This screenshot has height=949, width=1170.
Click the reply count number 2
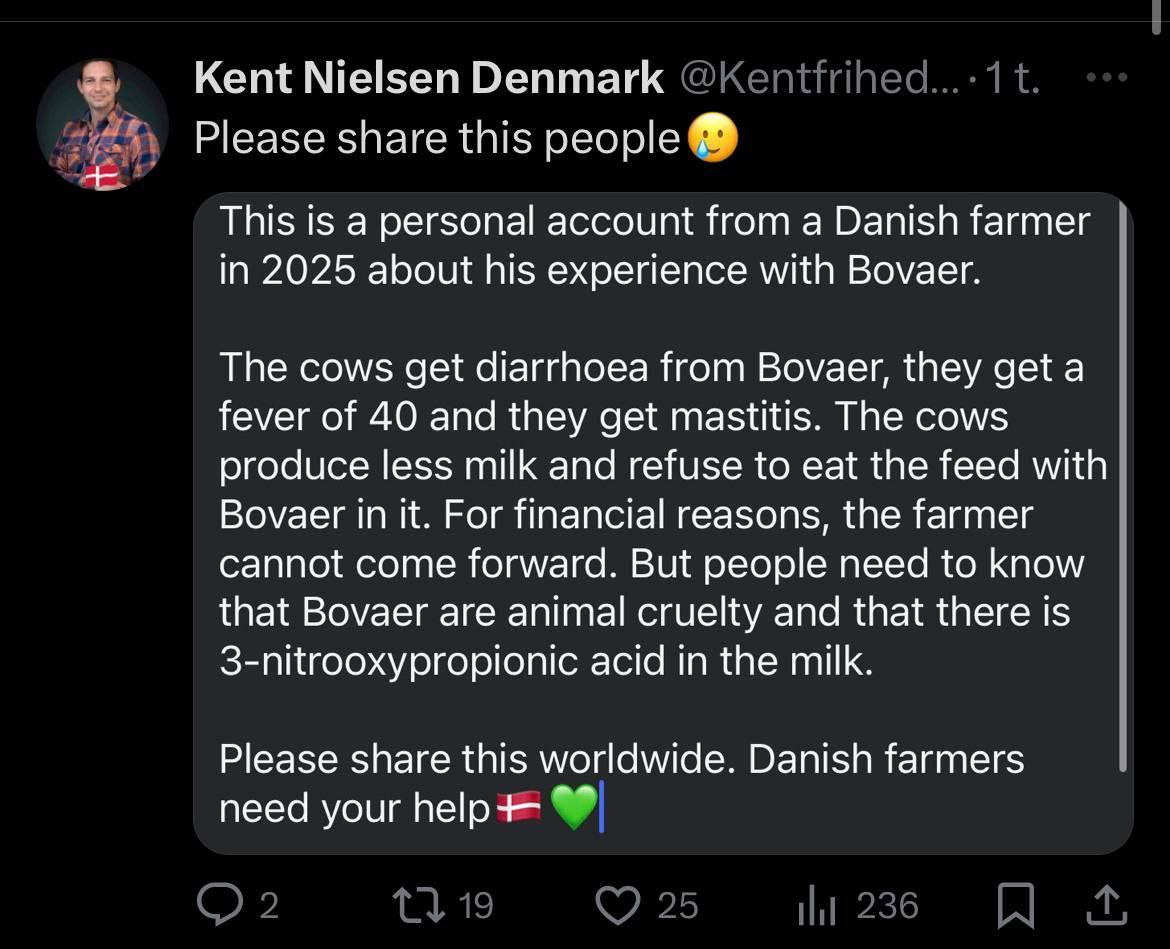(x=268, y=906)
